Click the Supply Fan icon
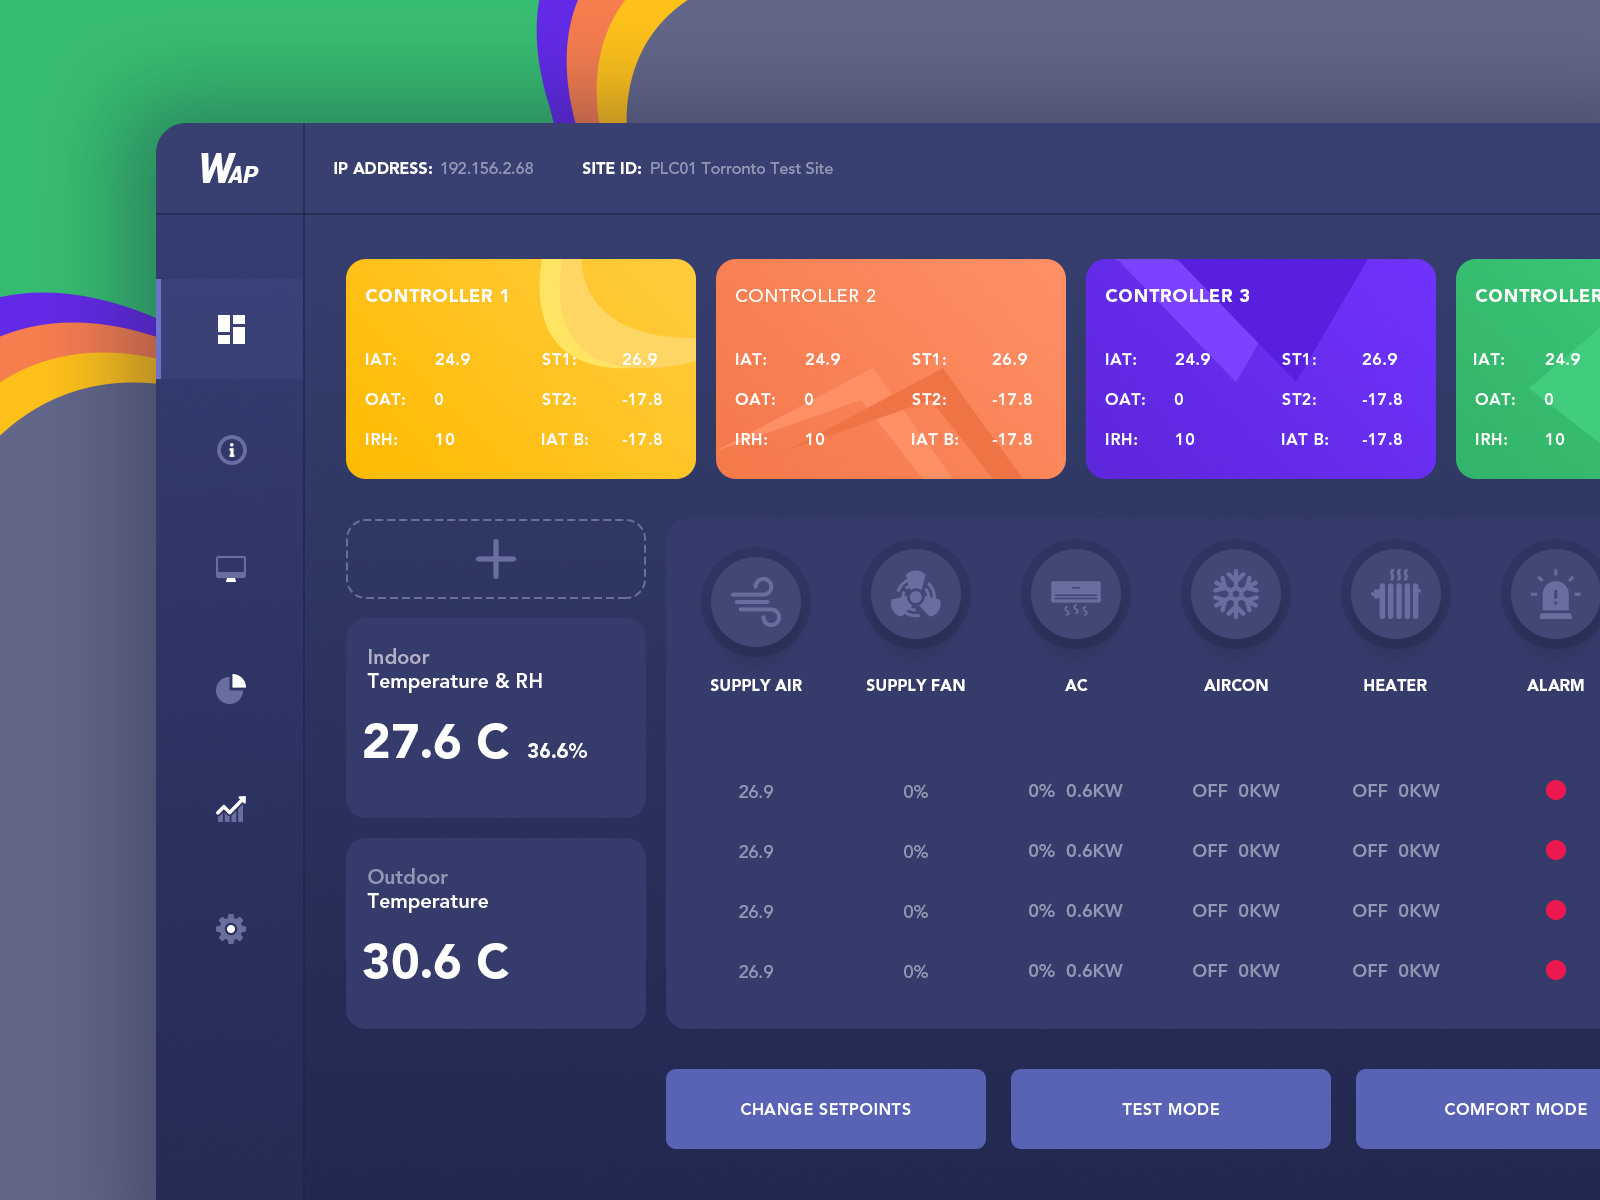Screen dimensions: 1600x1200 pos(915,596)
